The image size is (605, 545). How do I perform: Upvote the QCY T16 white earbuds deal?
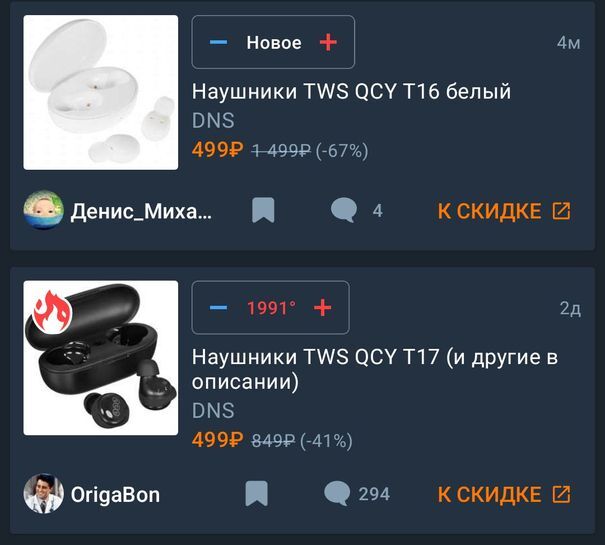click(328, 42)
